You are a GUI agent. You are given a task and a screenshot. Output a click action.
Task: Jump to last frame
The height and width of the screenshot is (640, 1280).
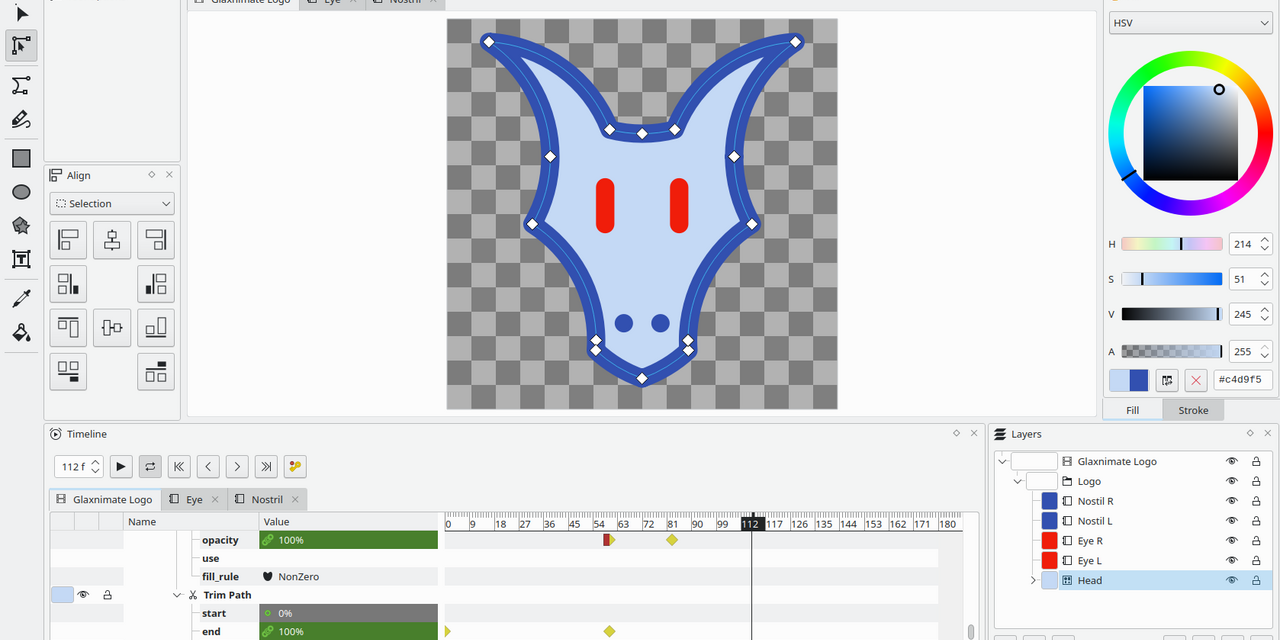point(266,466)
